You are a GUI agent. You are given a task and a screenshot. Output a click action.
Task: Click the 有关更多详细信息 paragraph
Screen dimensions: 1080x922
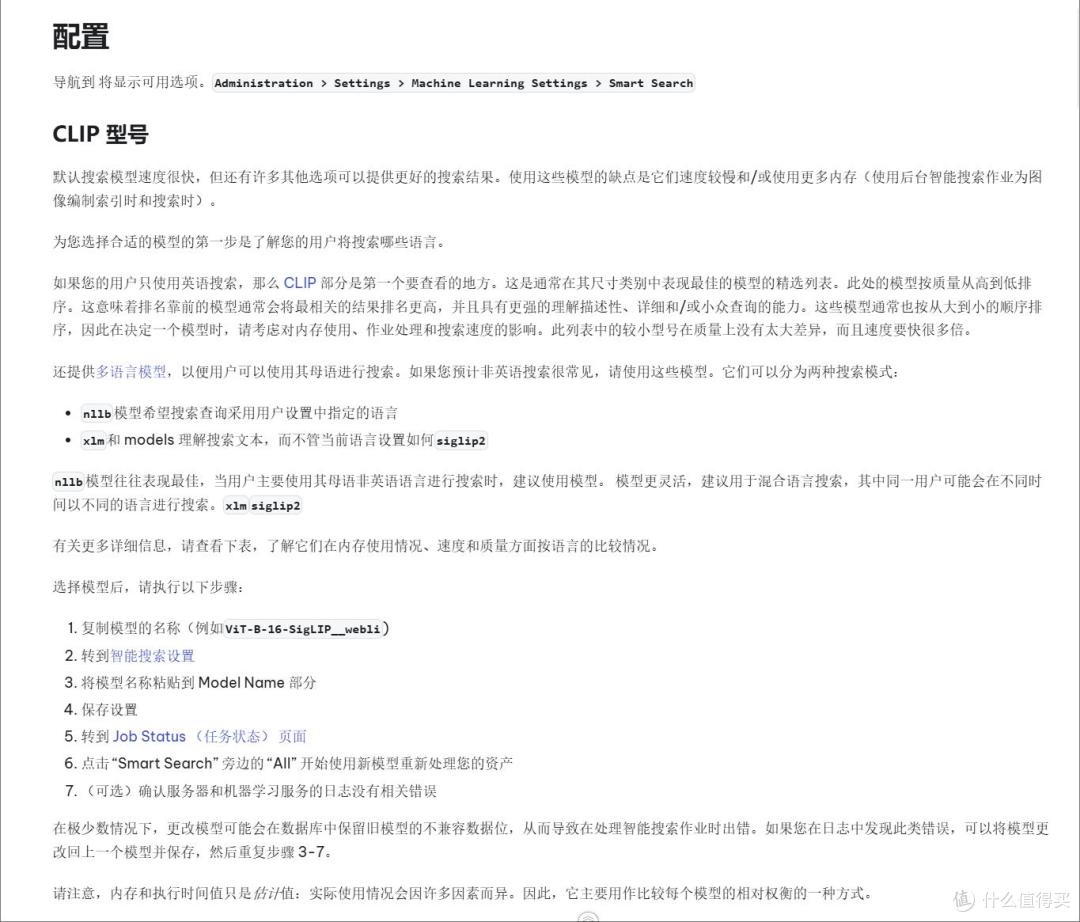click(x=356, y=545)
